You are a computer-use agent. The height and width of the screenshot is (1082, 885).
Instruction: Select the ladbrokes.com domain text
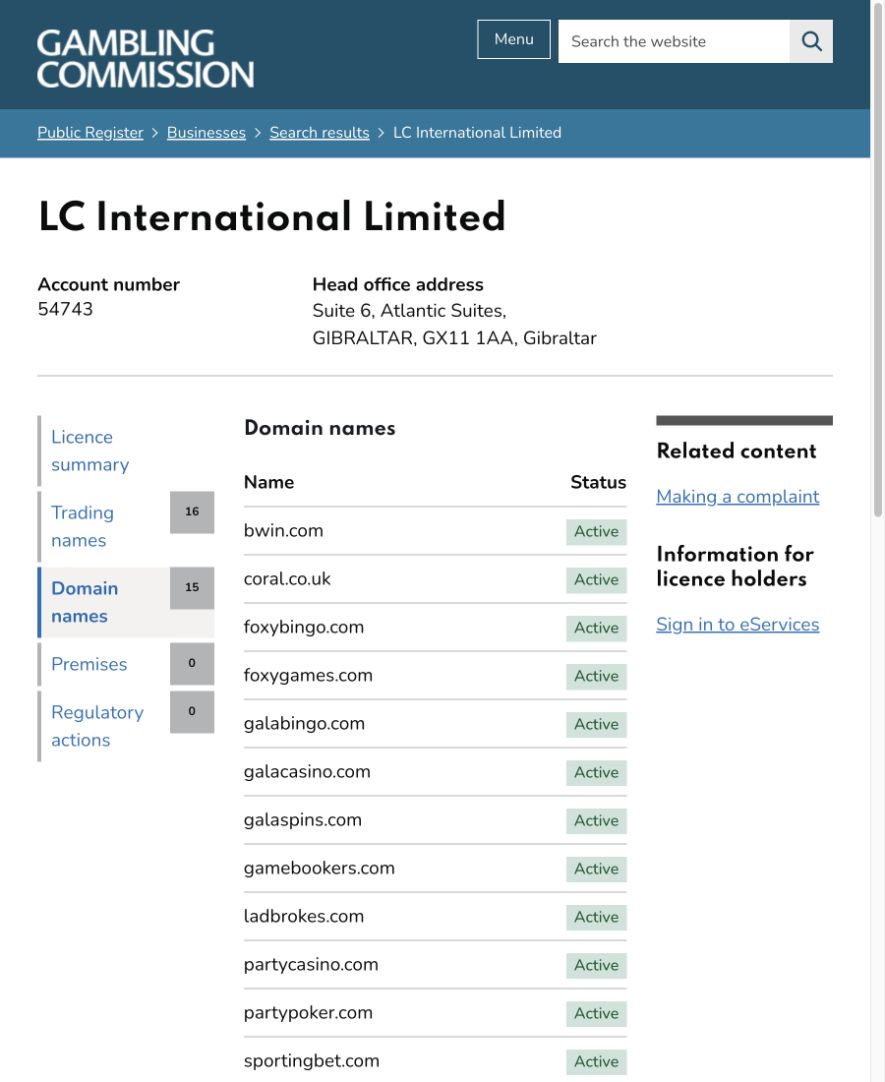304,916
